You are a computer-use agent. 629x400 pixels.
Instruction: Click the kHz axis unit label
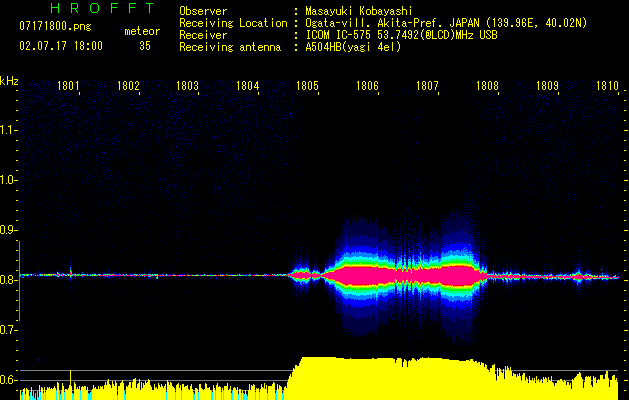9,81
